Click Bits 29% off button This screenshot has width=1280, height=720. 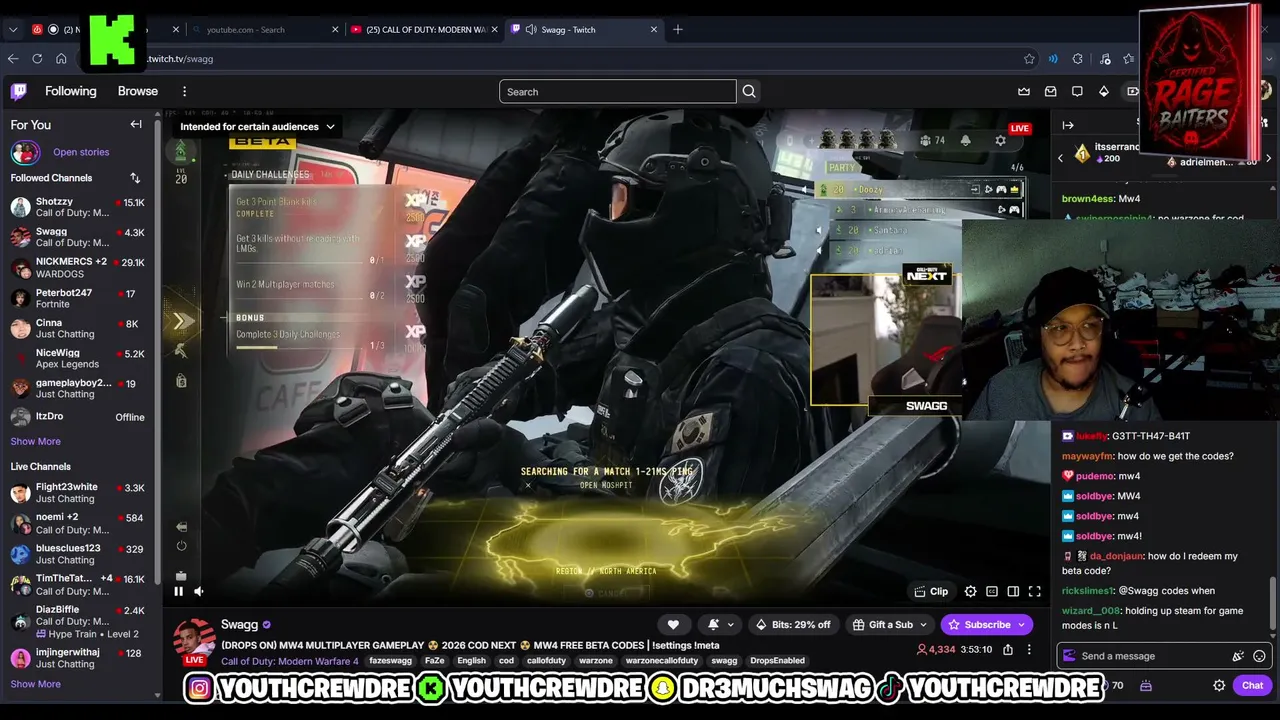[x=794, y=624]
